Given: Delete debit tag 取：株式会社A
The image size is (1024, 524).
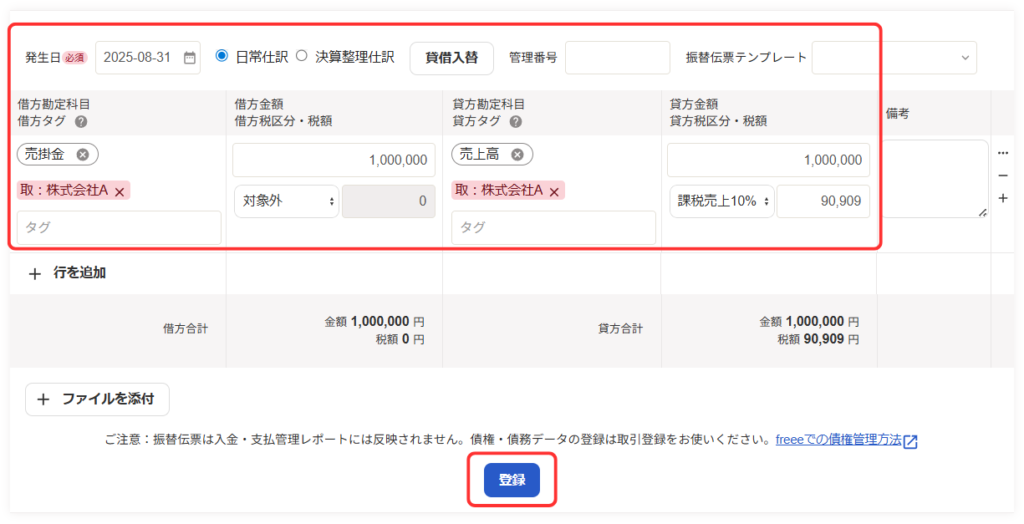Looking at the screenshot, I should coord(119,191).
